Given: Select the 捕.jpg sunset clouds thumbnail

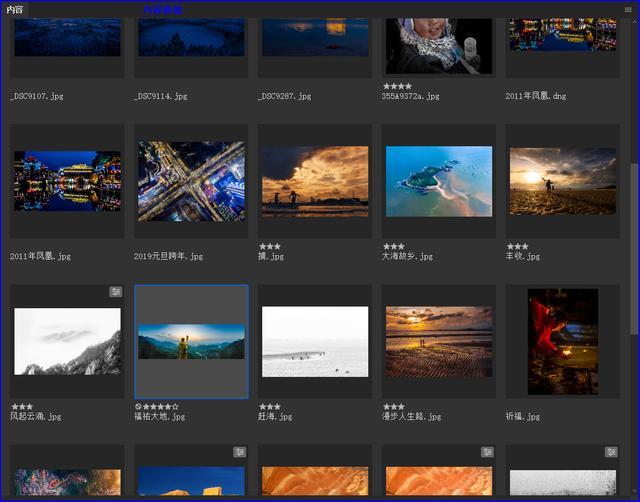Looking at the screenshot, I should tap(315, 181).
